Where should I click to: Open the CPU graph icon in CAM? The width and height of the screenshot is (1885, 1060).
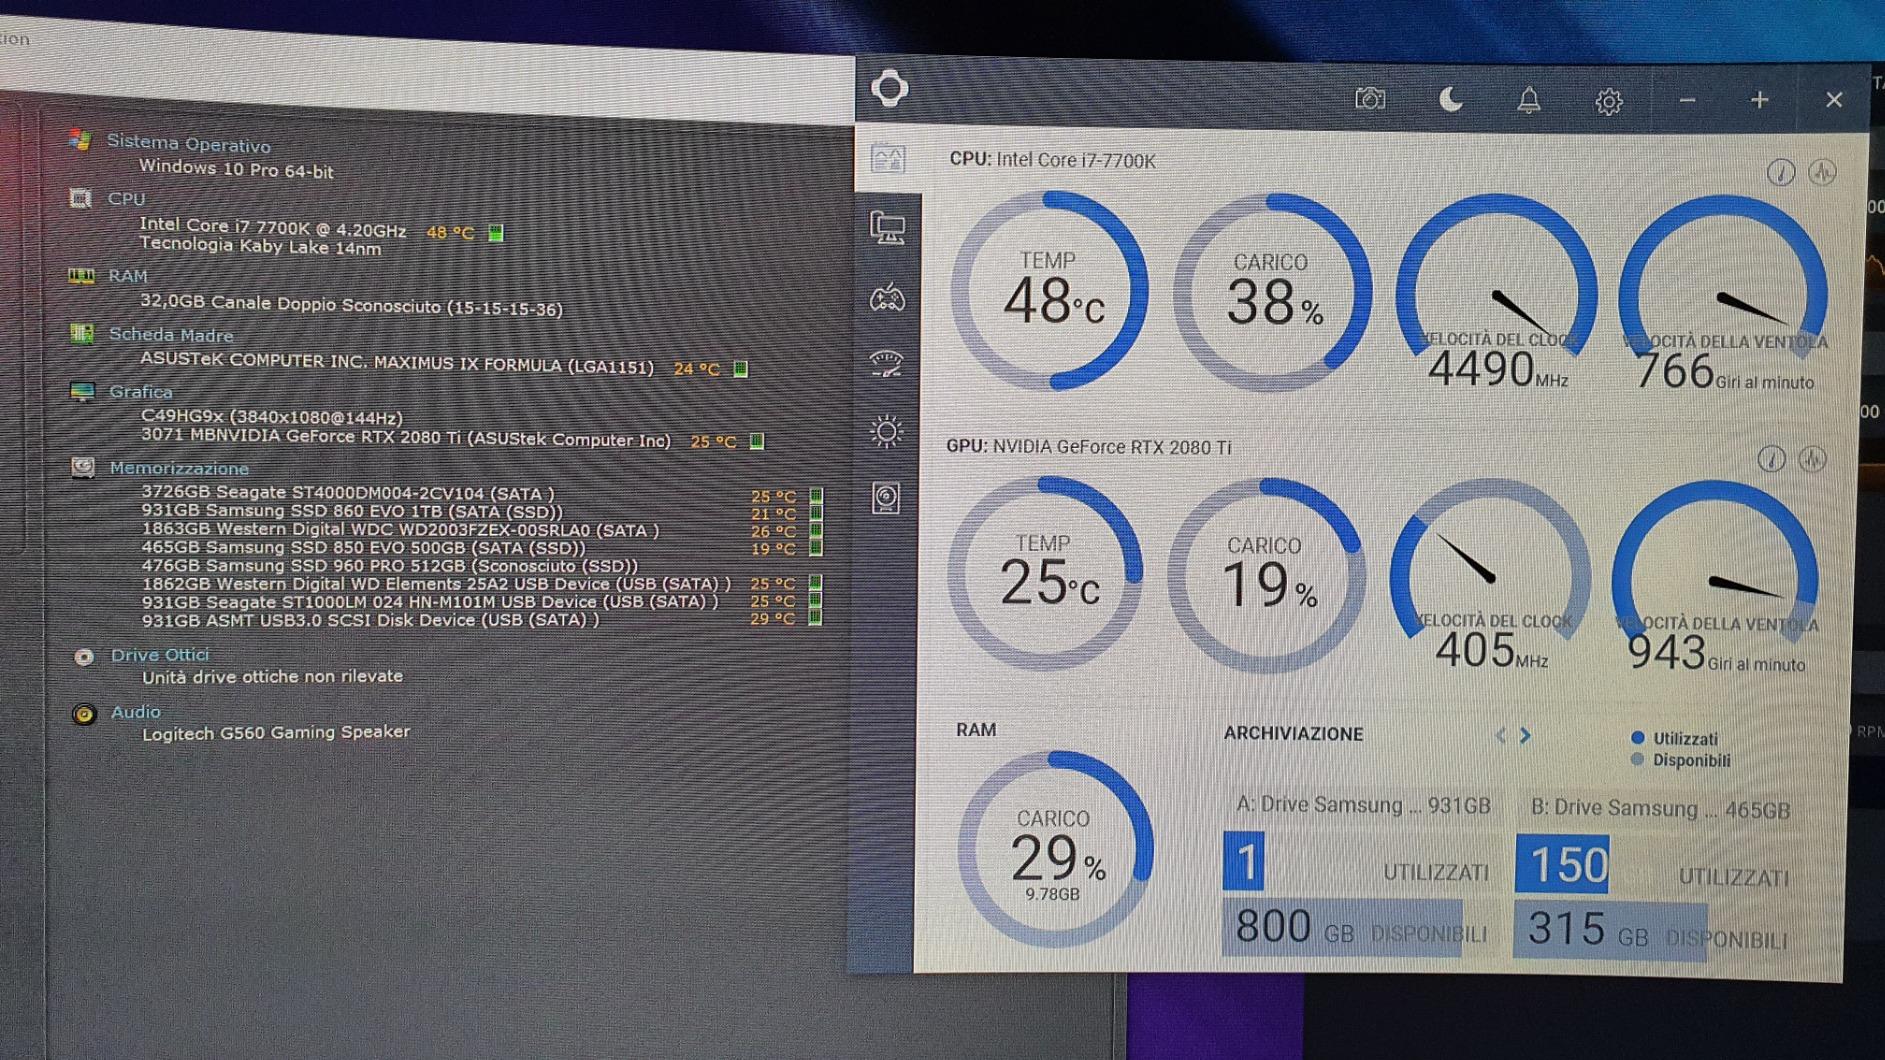tap(1822, 172)
